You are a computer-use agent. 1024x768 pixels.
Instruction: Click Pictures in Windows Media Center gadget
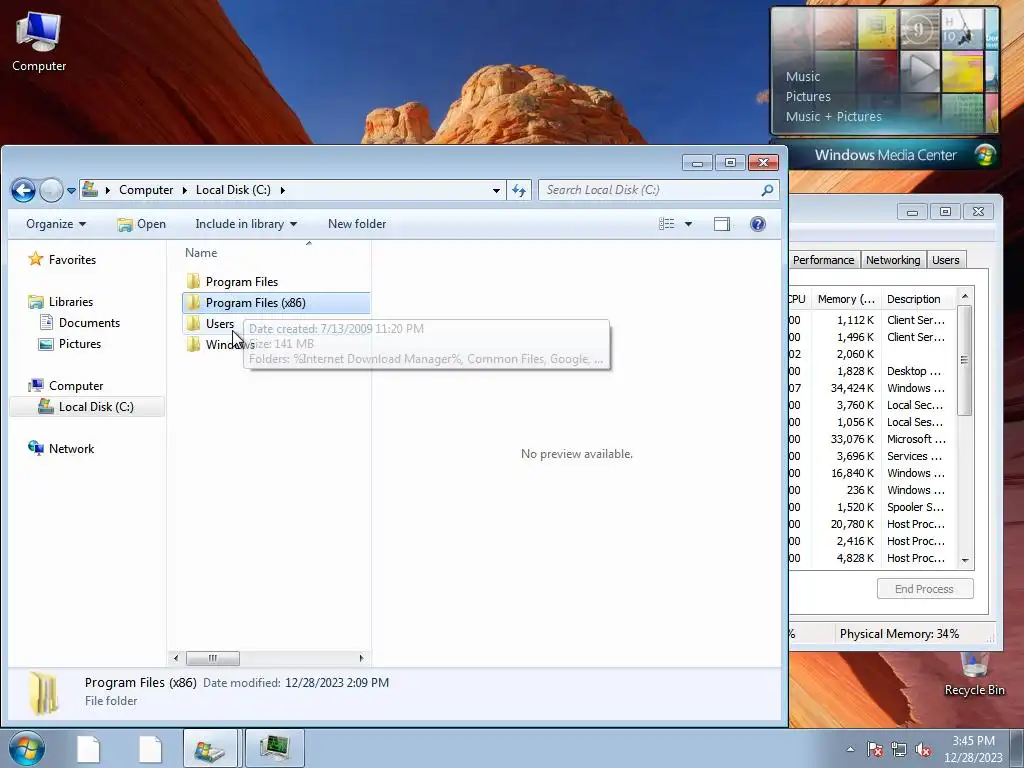[808, 97]
